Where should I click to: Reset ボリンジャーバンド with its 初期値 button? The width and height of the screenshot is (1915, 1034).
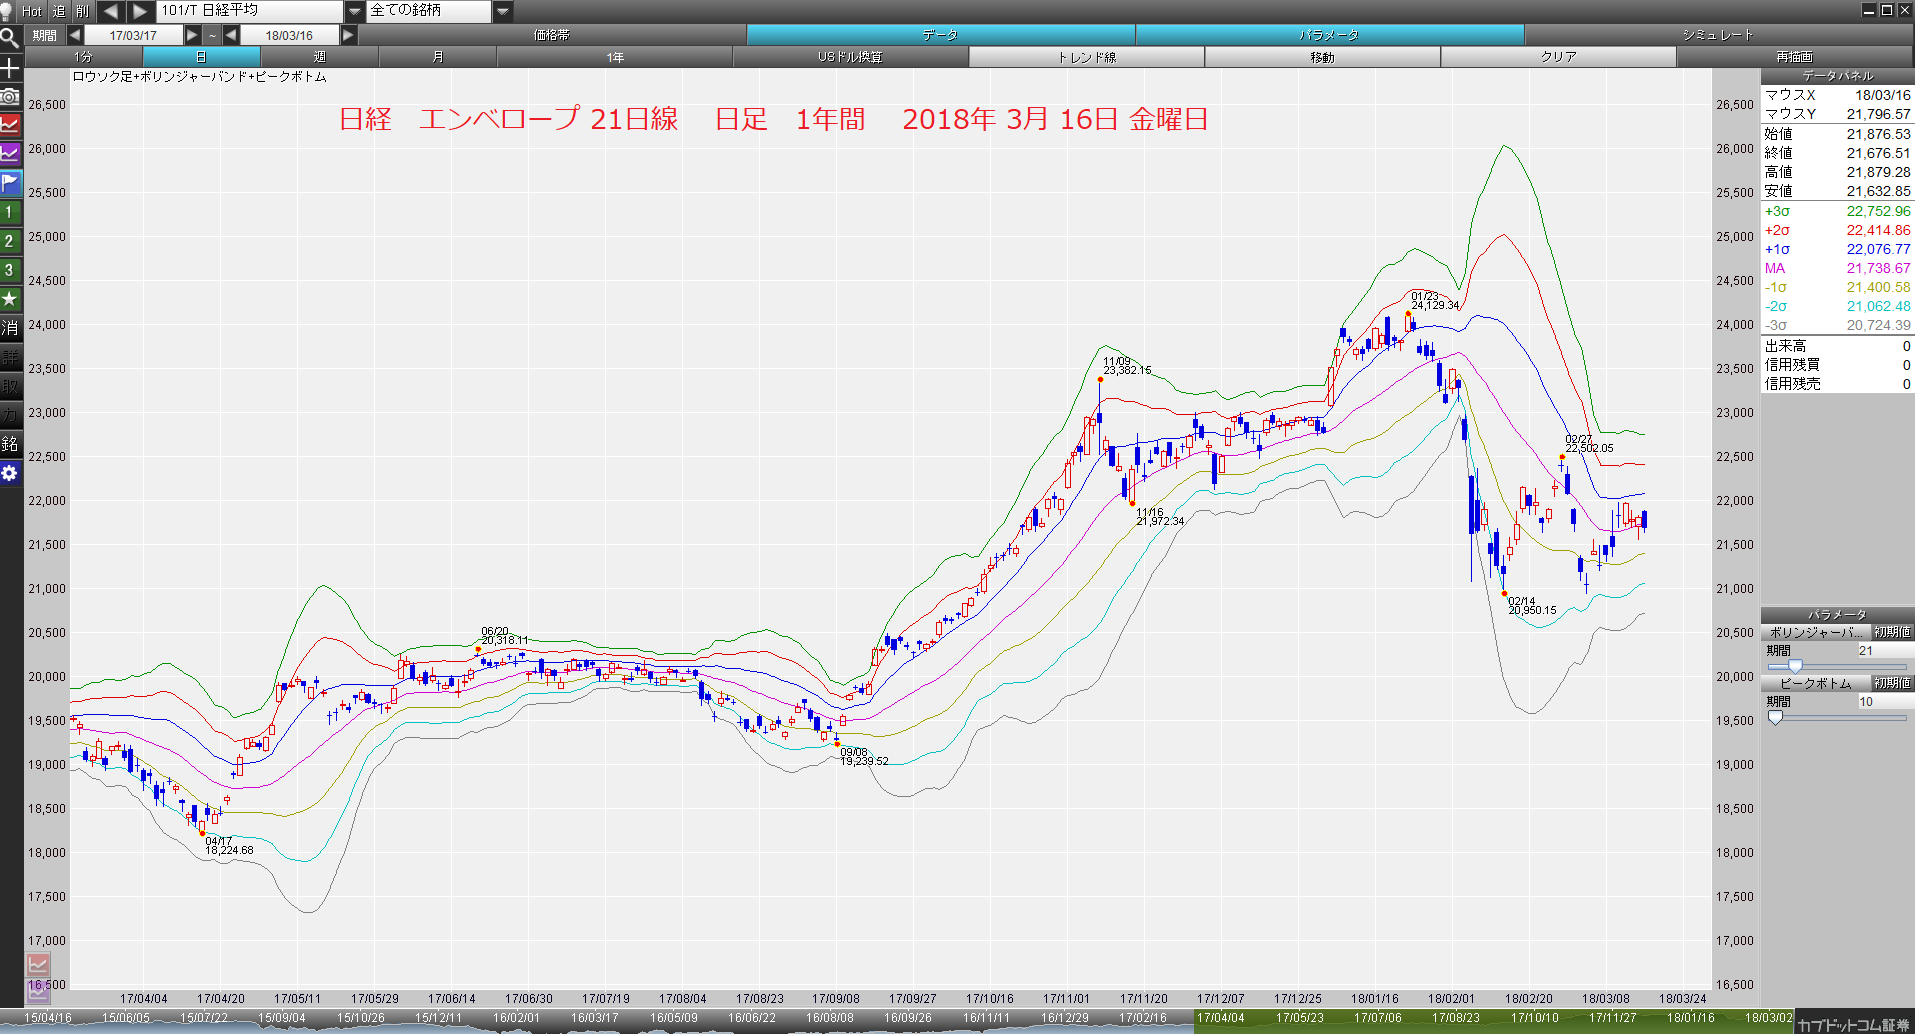pos(1892,632)
